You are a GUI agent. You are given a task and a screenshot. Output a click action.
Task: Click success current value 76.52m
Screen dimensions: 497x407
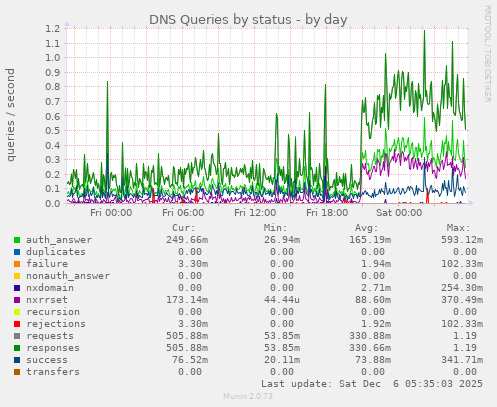point(190,360)
